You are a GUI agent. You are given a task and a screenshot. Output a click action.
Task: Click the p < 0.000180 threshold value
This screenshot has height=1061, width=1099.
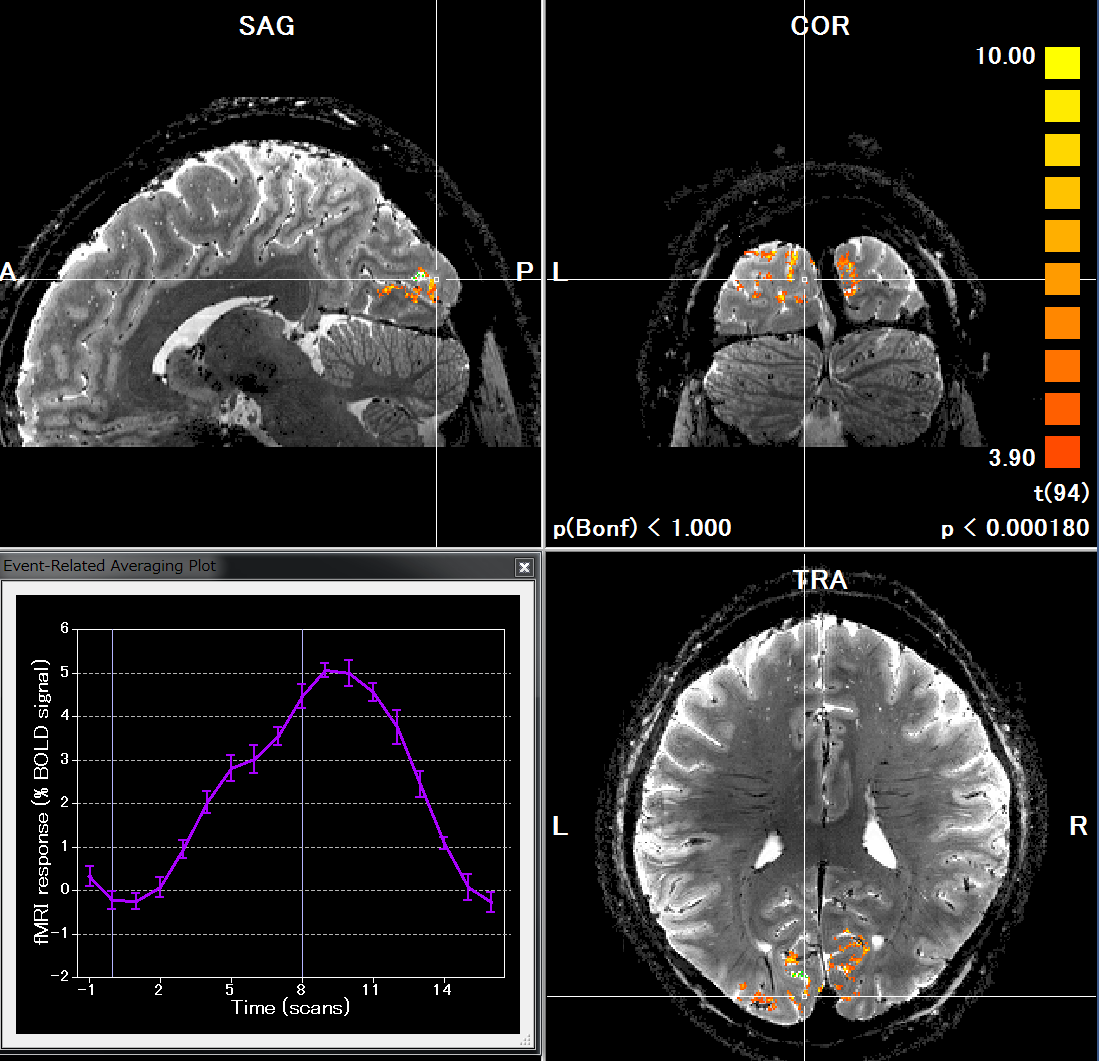[x=1015, y=527]
